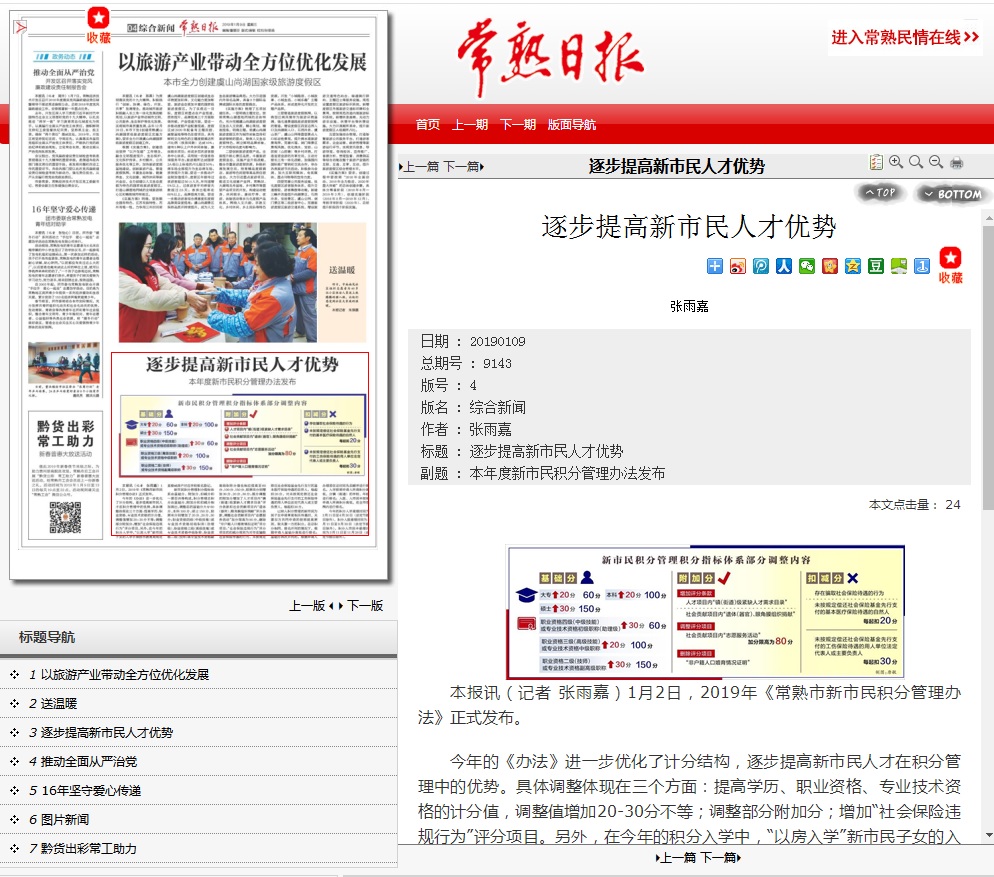Screen dimensions: 994x877
Task: Click the light green share icon beside Douban
Action: [x=899, y=266]
